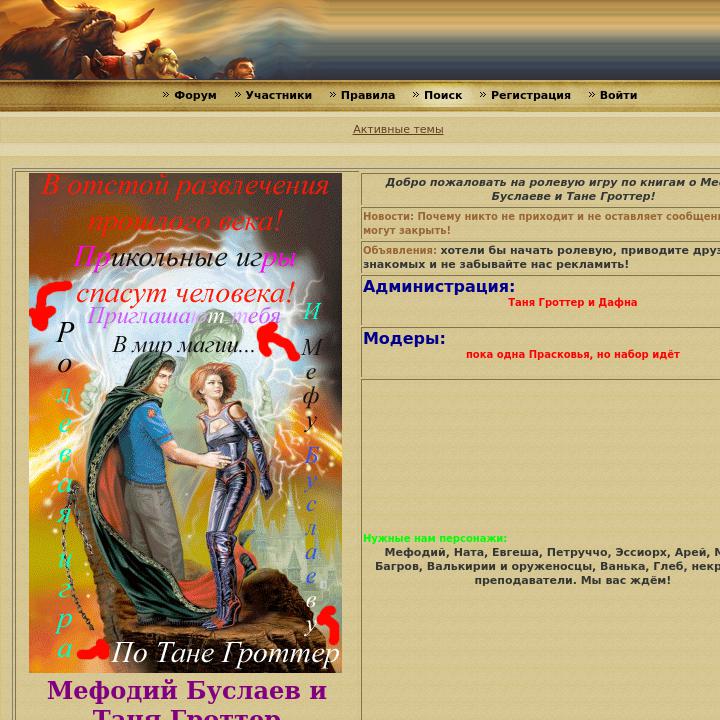Click the Tanya Grotter role-play poster image

[x=186, y=422]
